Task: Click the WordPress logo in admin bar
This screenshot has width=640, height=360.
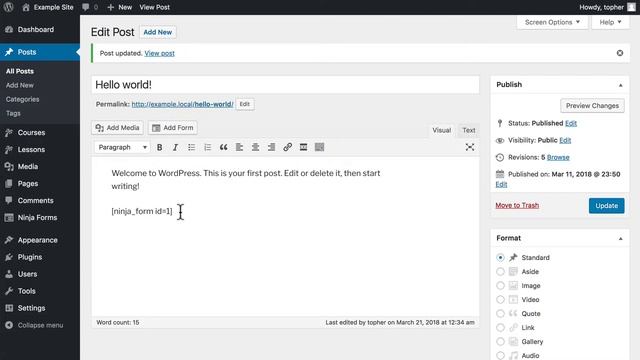Action: (x=9, y=7)
